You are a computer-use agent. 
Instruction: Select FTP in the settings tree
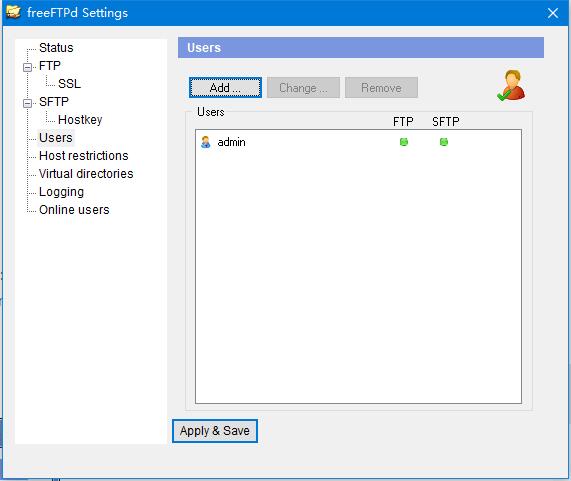(x=50, y=66)
